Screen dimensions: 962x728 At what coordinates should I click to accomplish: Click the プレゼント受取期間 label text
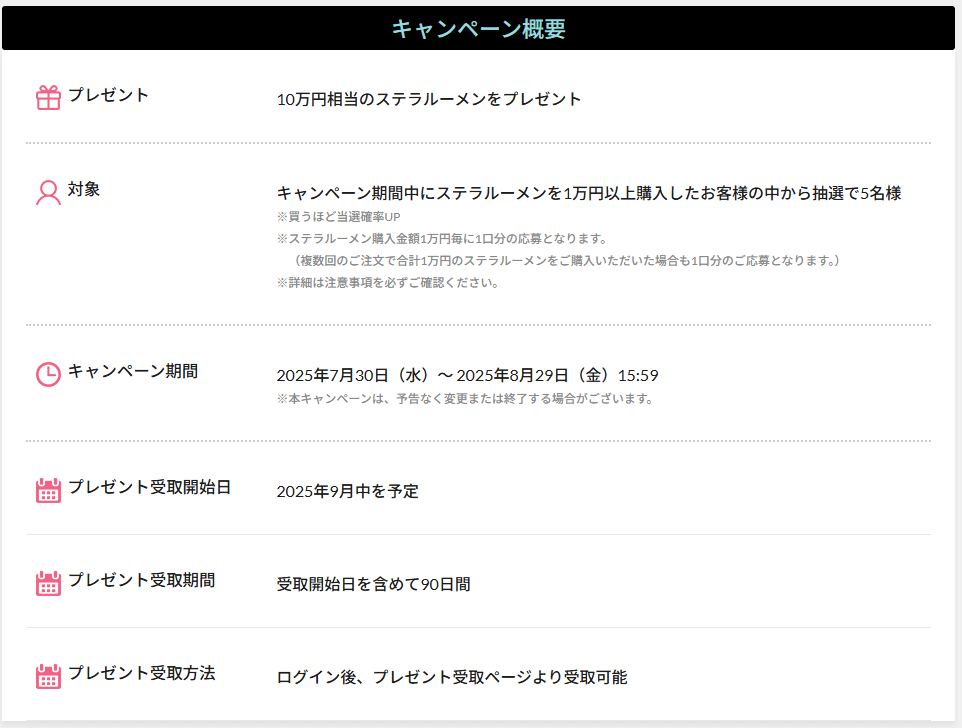(141, 581)
